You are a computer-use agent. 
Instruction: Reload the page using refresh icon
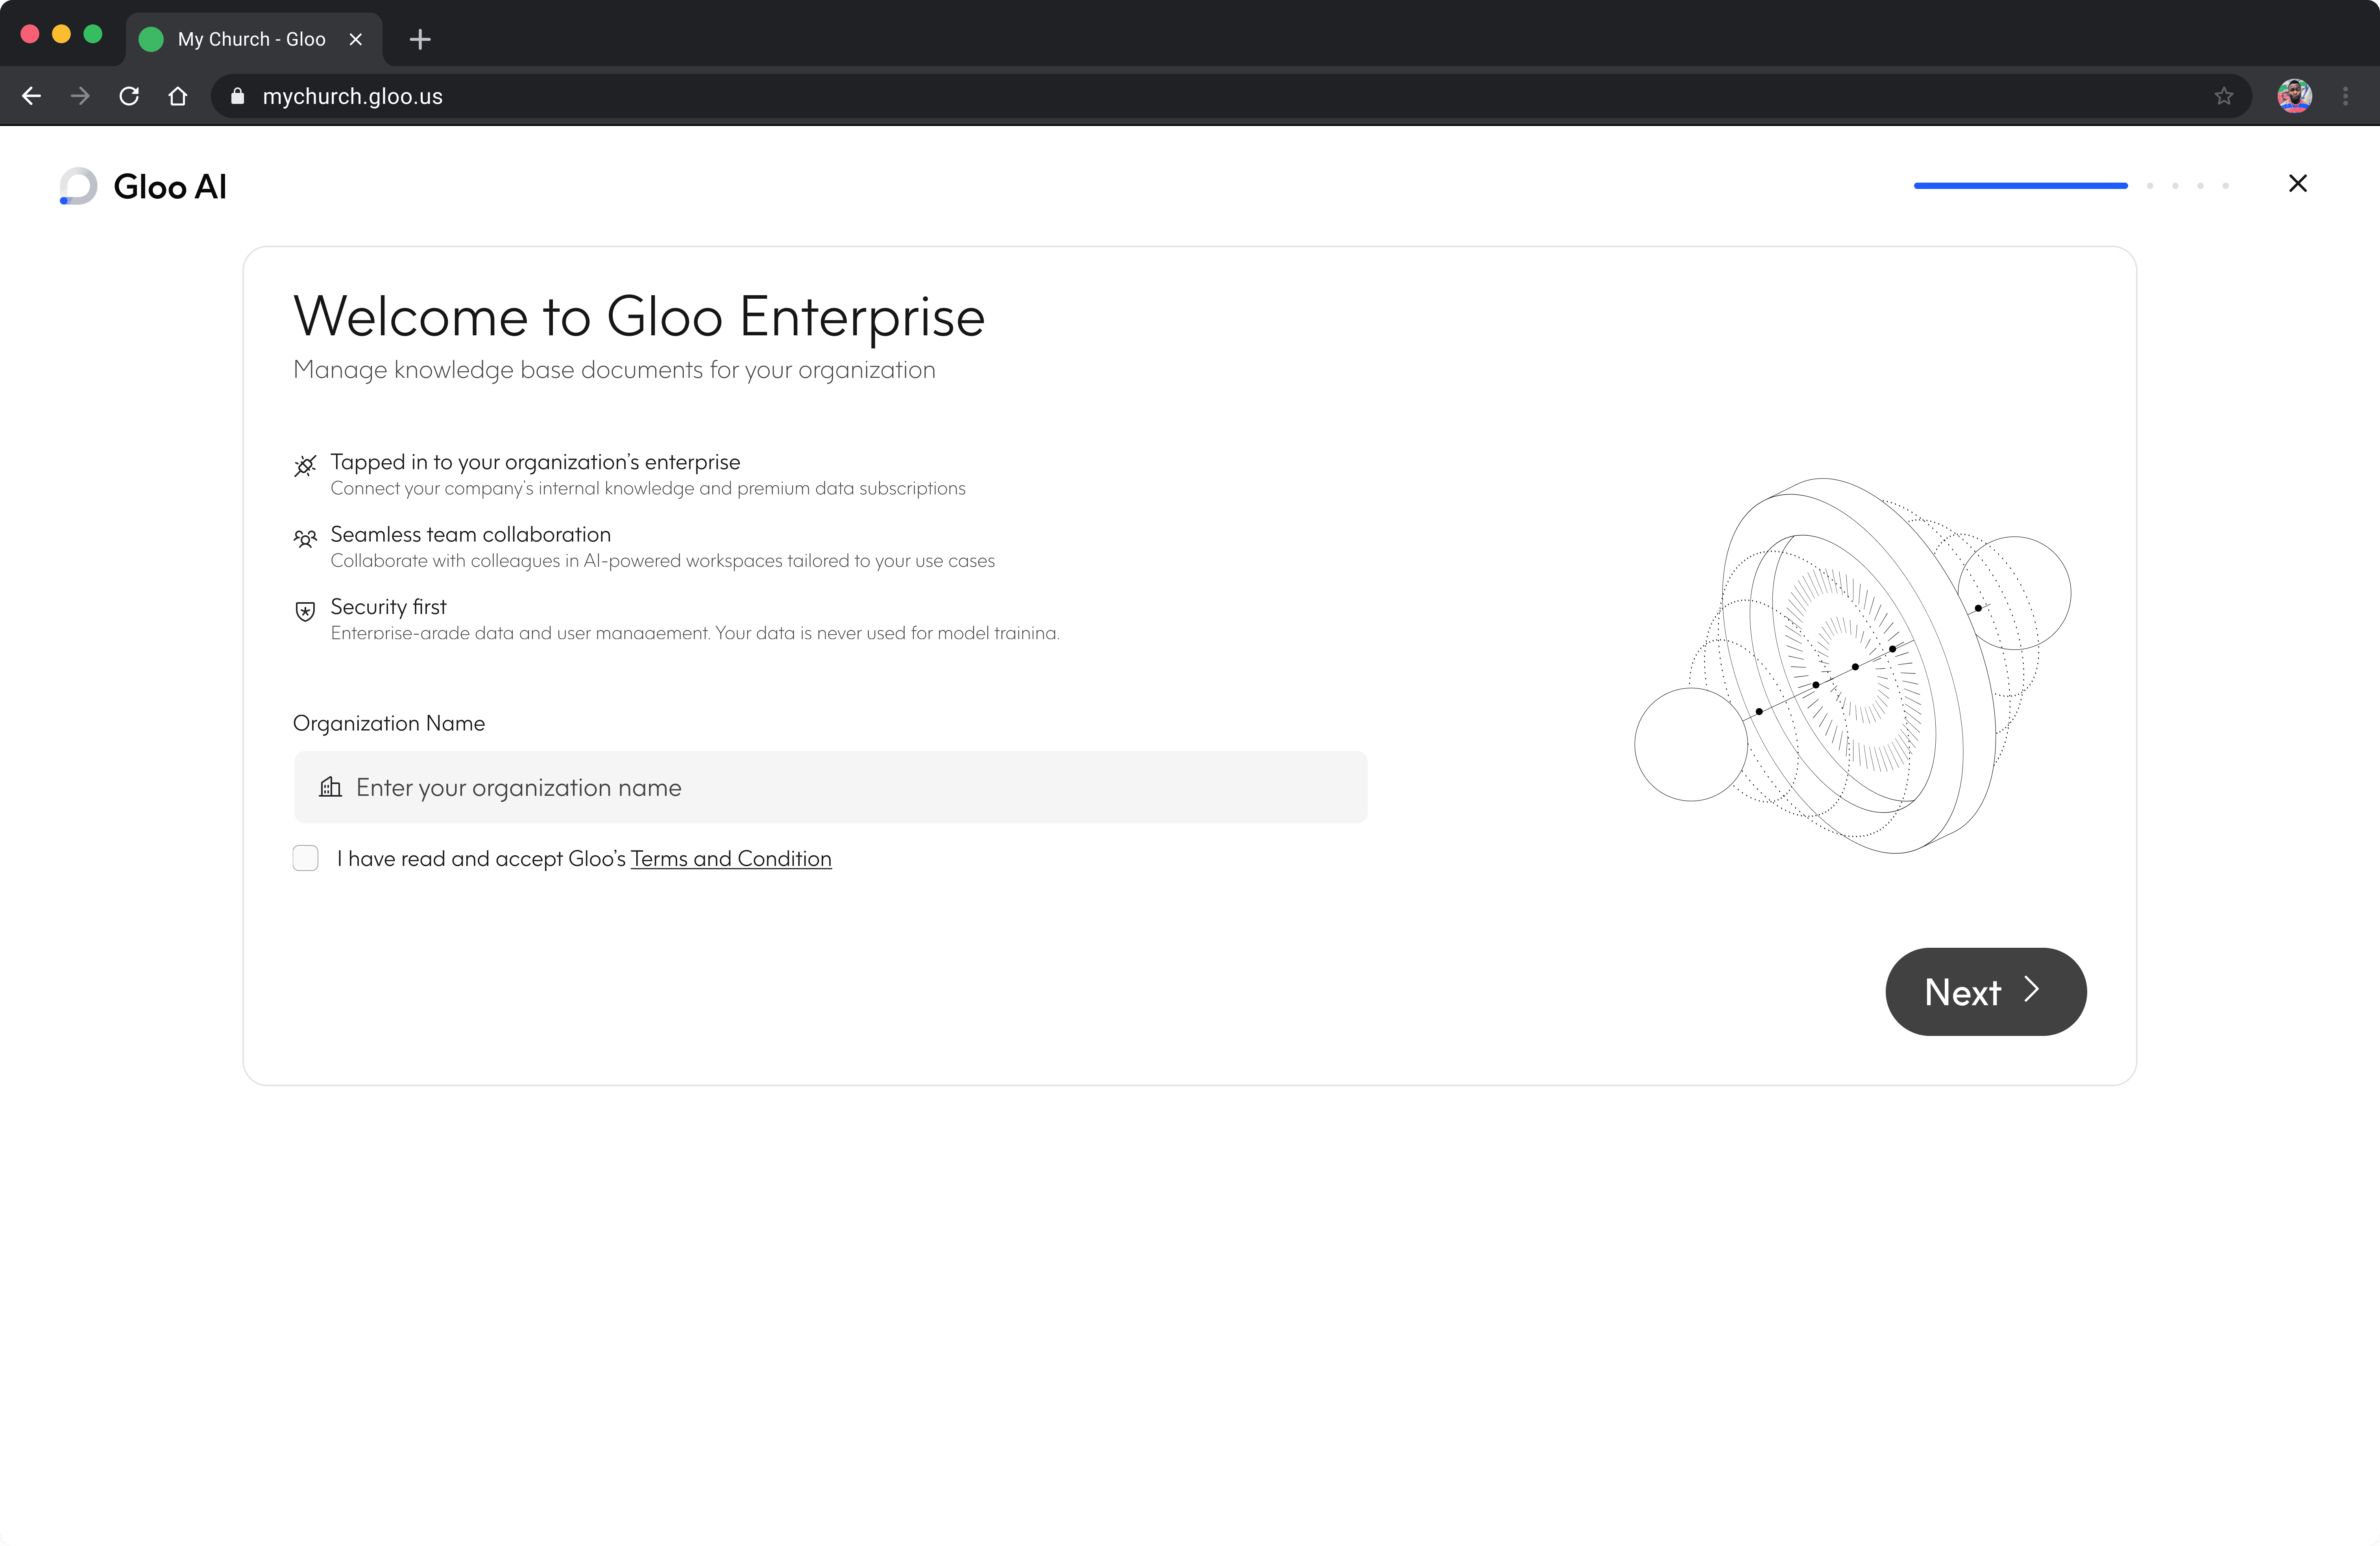click(129, 96)
